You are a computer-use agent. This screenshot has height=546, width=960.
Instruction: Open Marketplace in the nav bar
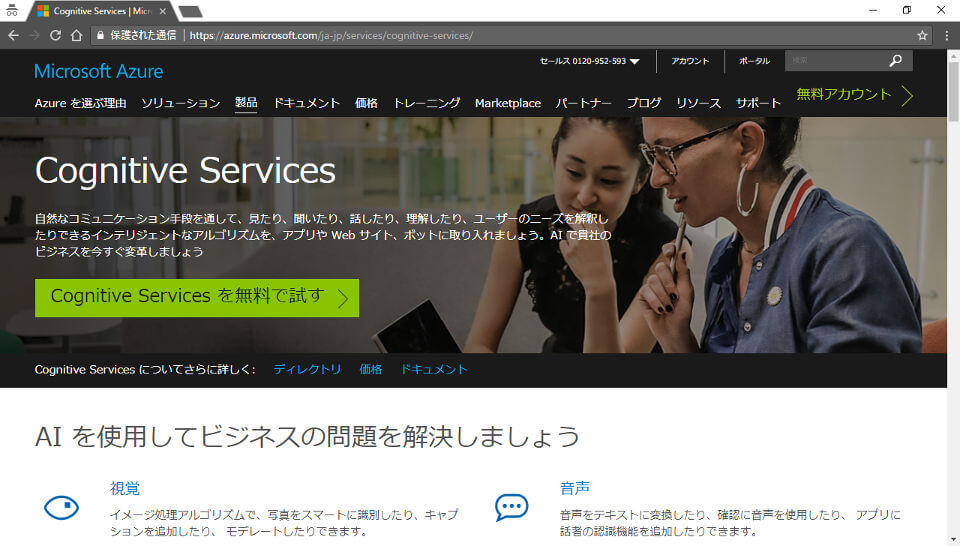pyautogui.click(x=508, y=103)
